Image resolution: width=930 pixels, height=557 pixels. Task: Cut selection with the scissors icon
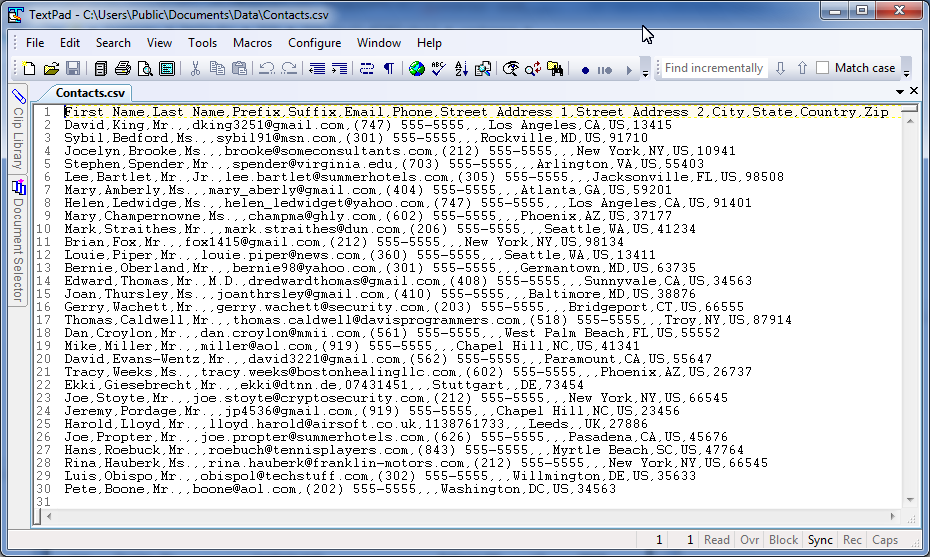coord(195,69)
